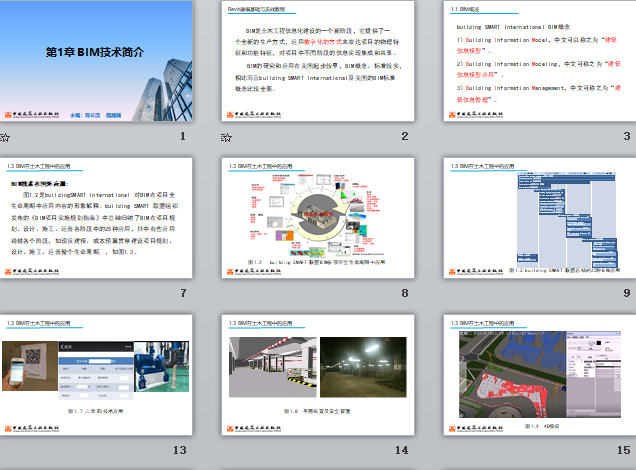The height and width of the screenshot is (470, 636).
Task: Click the slide number label 15
Action: (623, 450)
